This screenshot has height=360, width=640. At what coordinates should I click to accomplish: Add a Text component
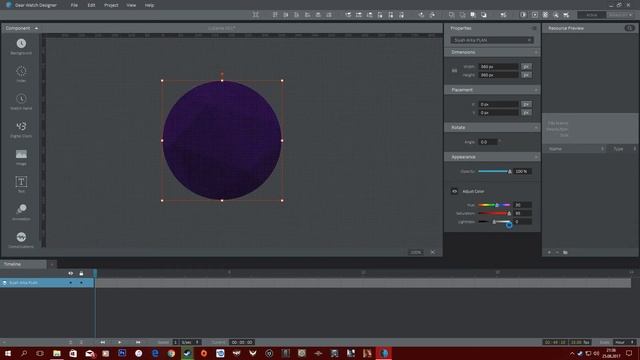point(21,184)
